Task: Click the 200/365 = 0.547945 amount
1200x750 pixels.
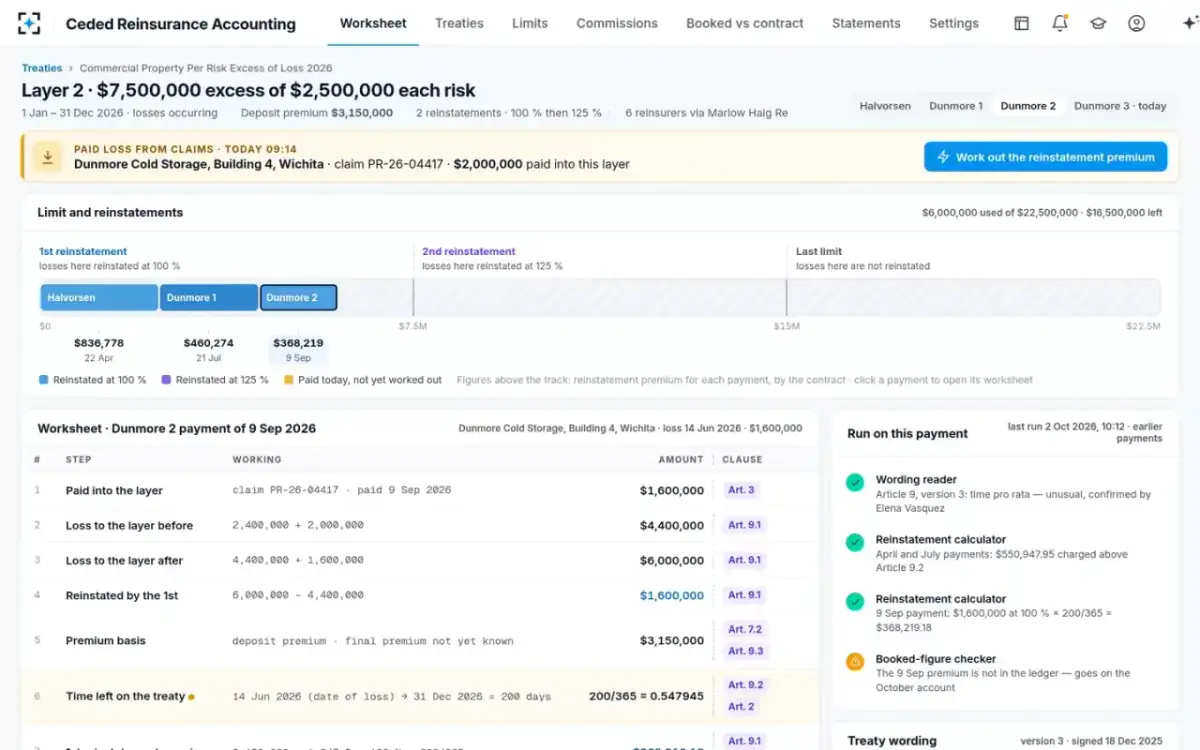Action: coord(646,696)
